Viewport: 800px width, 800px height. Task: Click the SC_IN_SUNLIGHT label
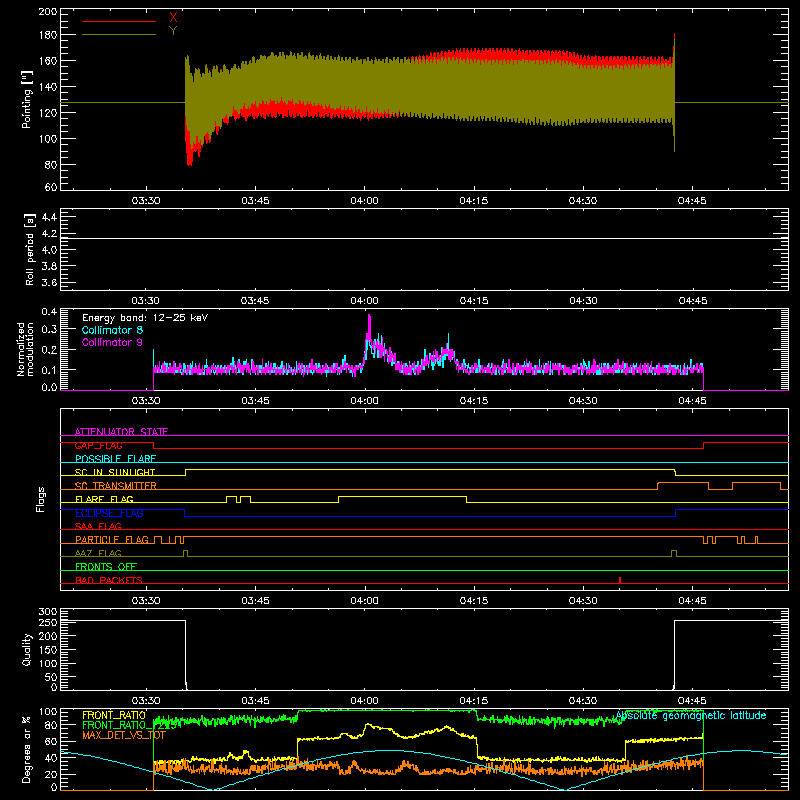pyautogui.click(x=115, y=472)
